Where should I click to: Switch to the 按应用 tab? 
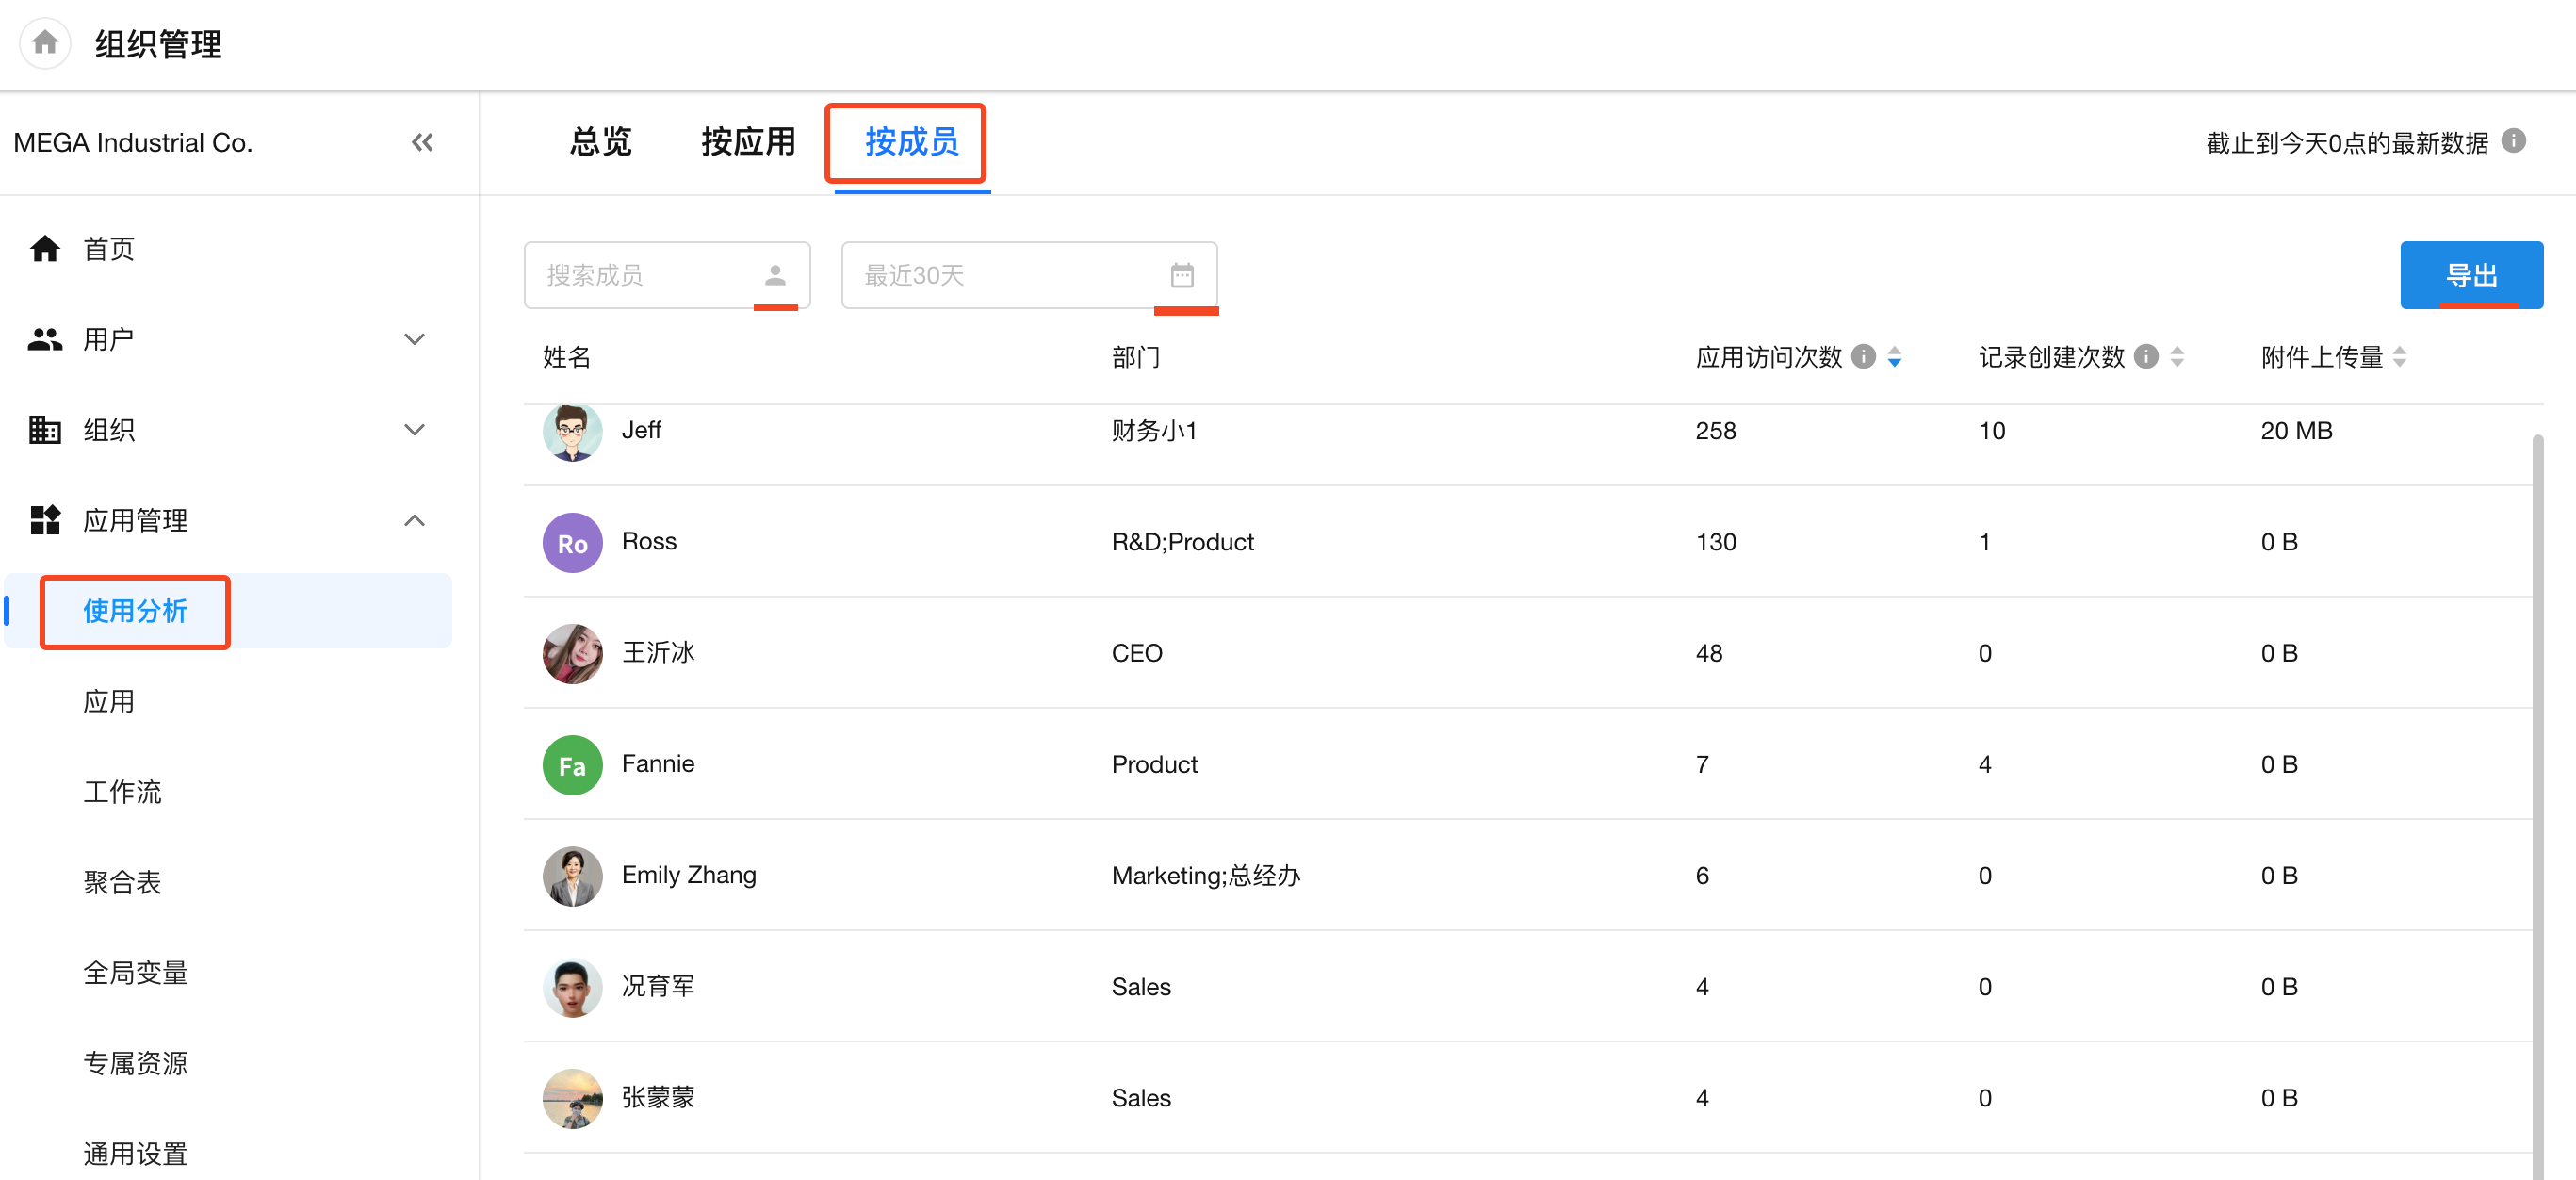pos(748,142)
